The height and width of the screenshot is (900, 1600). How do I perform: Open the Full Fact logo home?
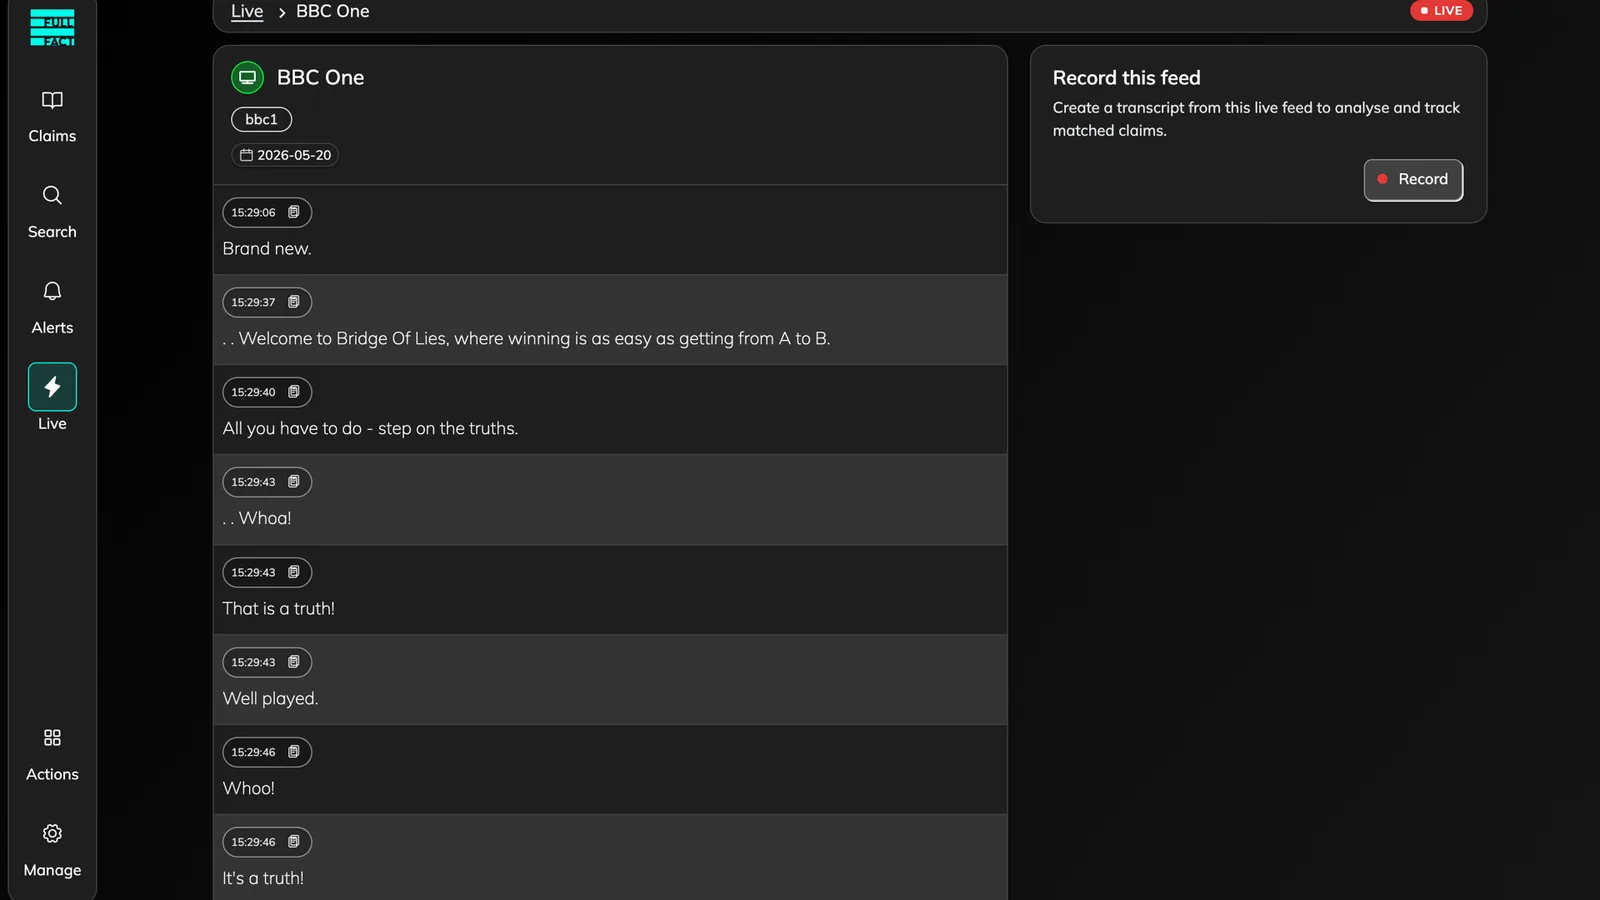tap(52, 27)
